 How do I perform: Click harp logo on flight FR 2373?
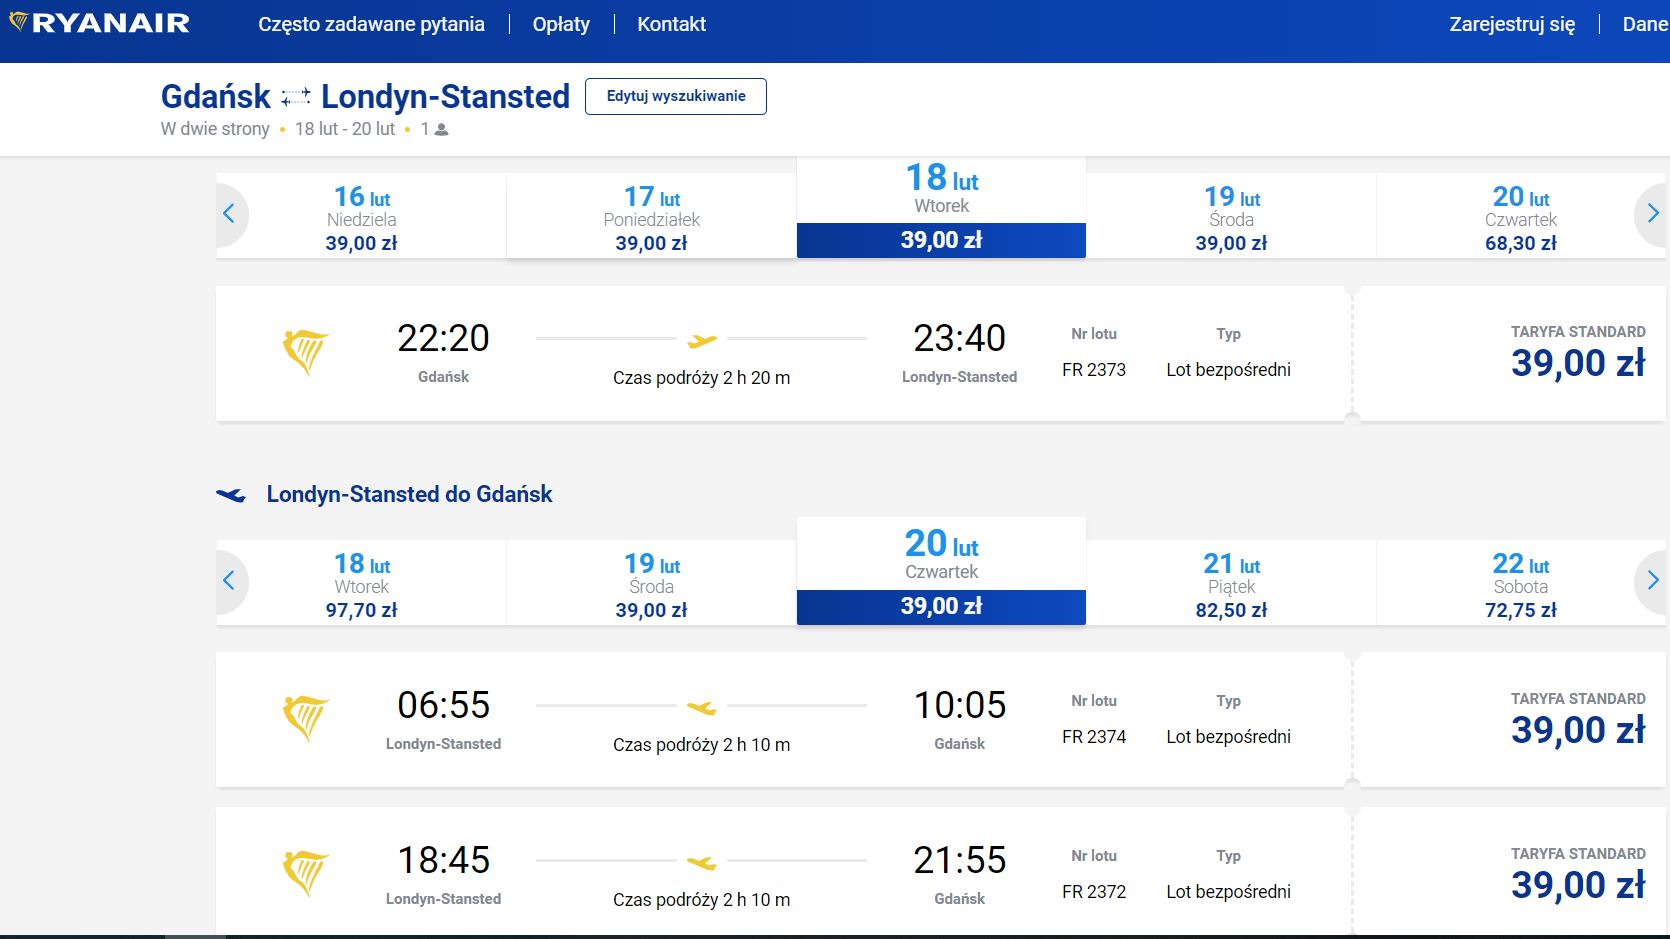pos(305,352)
